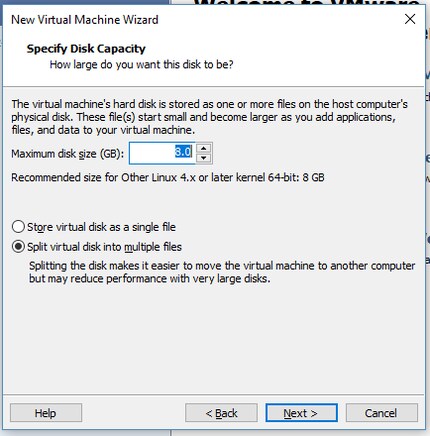430x436 pixels.
Task: Click inside the Maximum disk size field
Action: (x=162, y=153)
